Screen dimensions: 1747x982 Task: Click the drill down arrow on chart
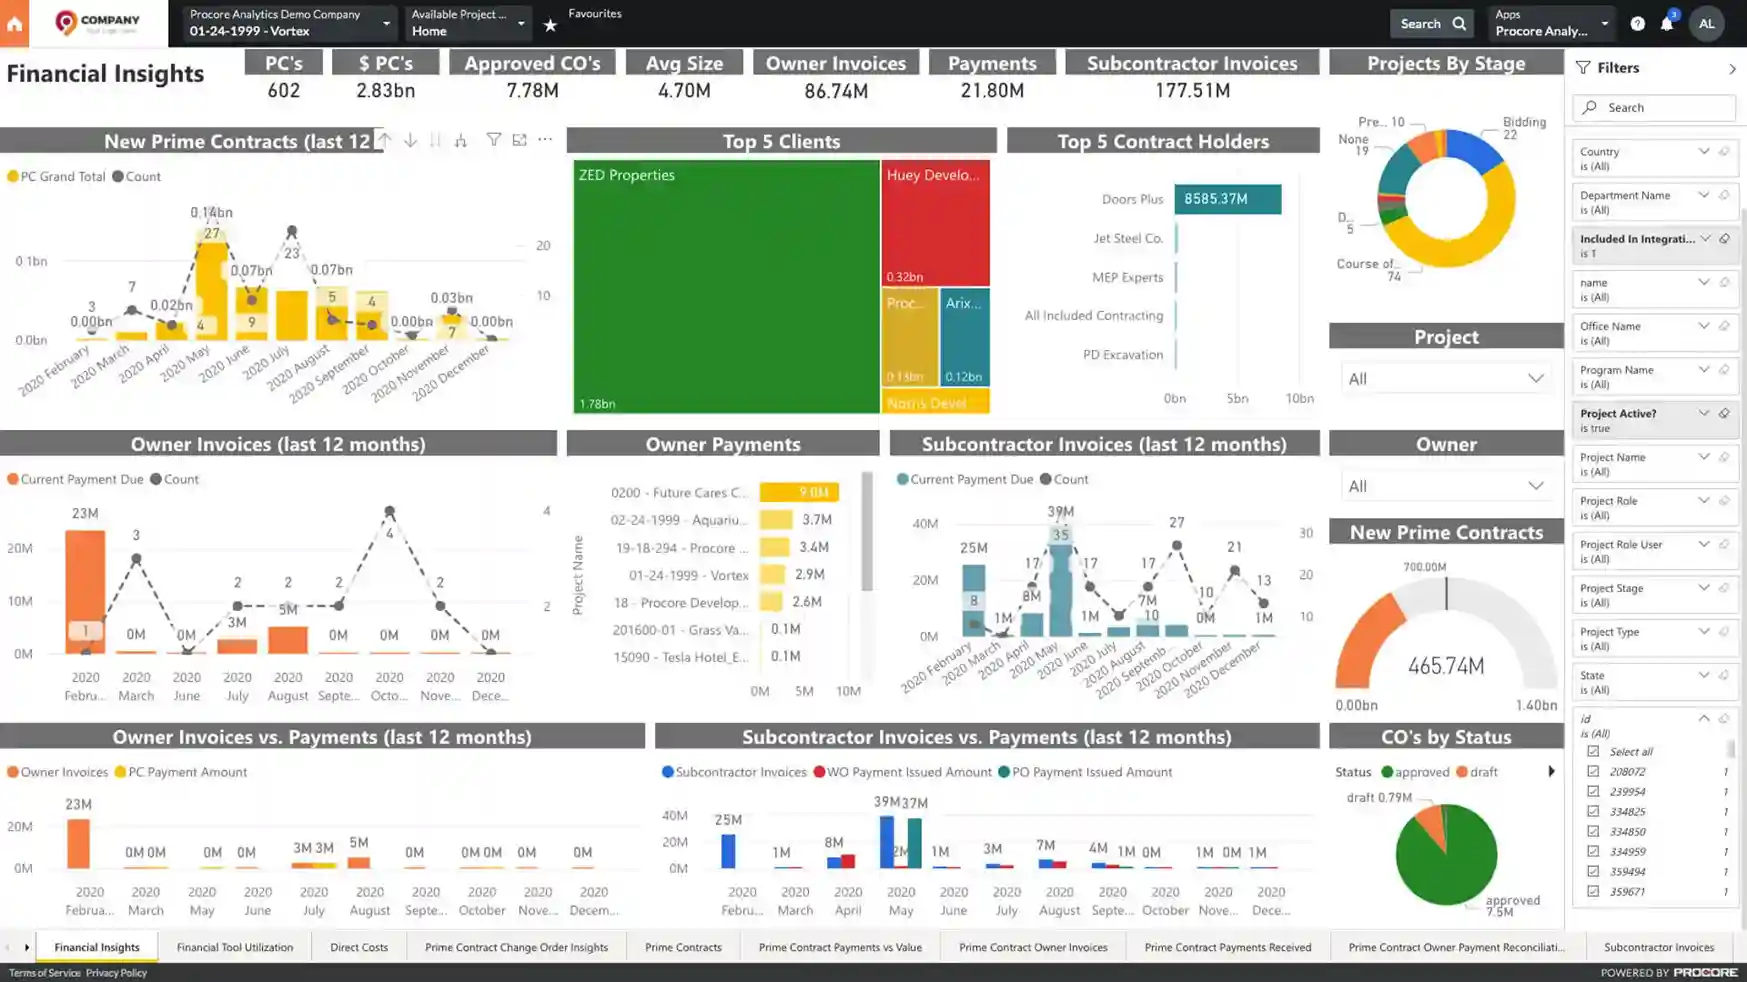411,140
